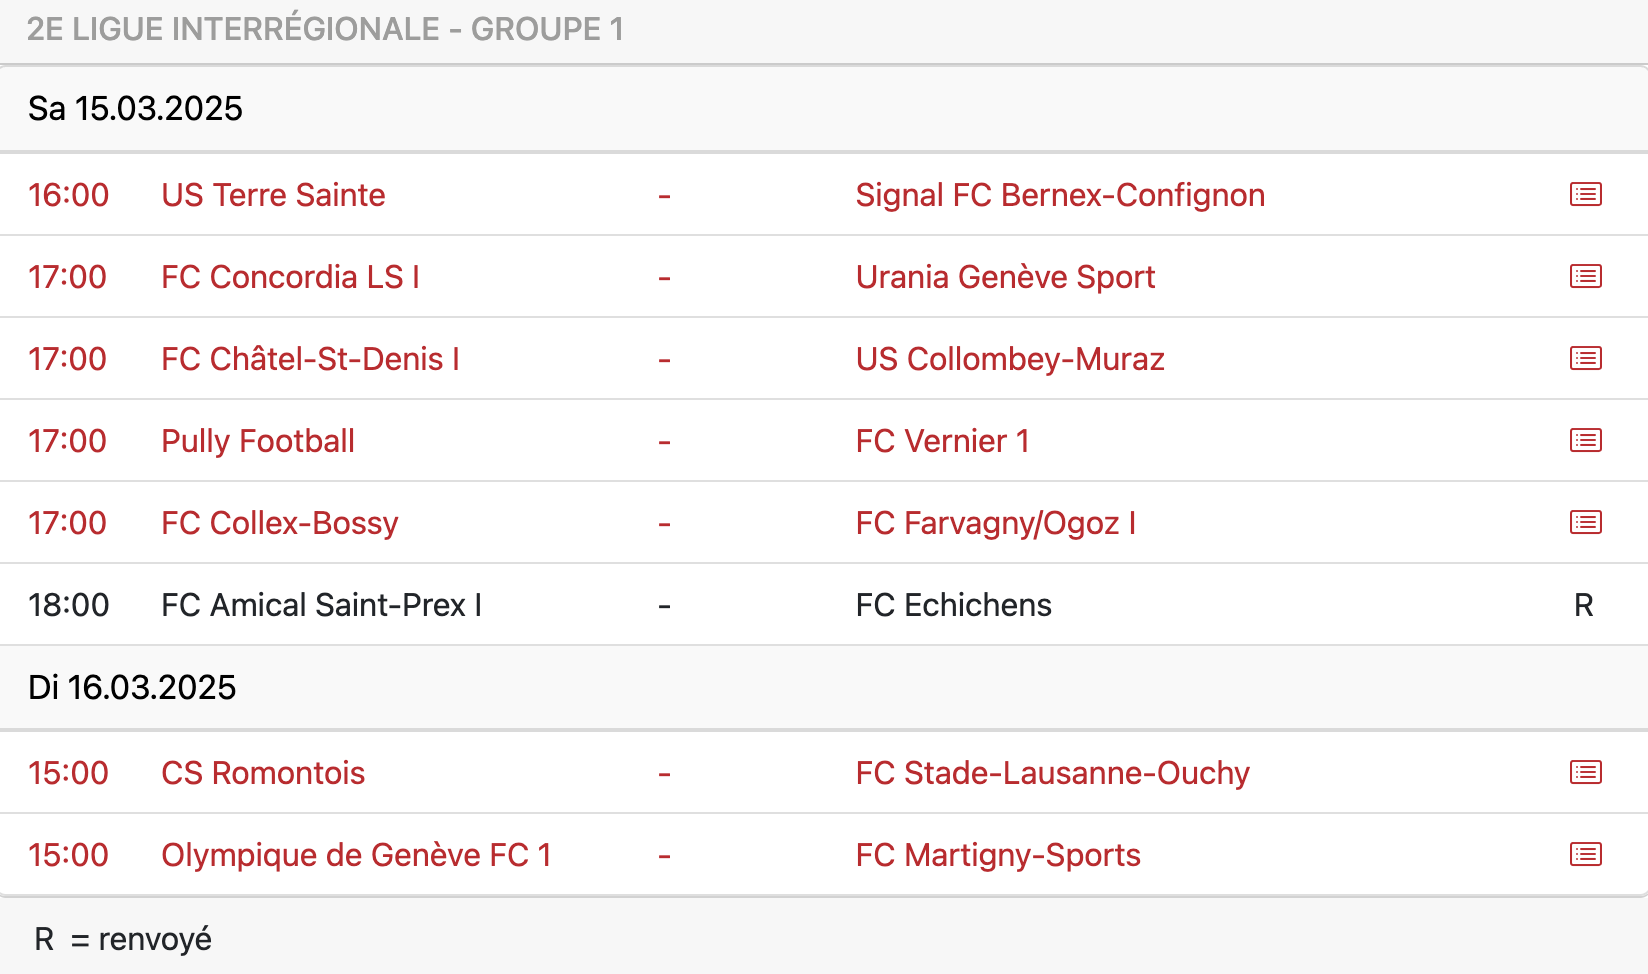Open match details icon for FC Collex-Bossy game
This screenshot has width=1648, height=974.
[x=1585, y=522]
